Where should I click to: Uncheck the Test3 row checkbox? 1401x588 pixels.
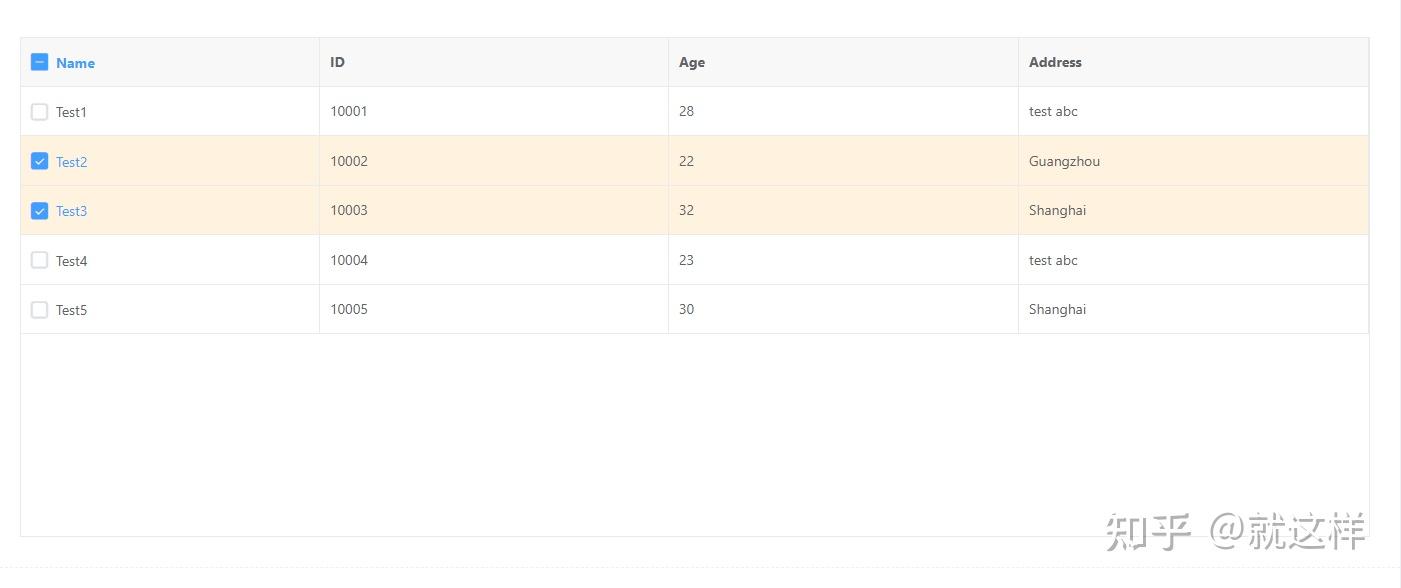coord(39,210)
